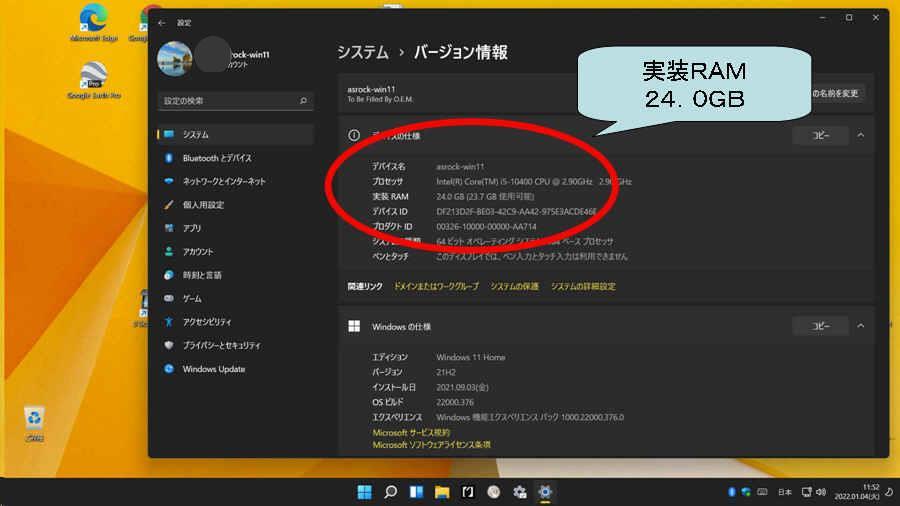Open the システム settings category
This screenshot has height=506, width=900.
(235, 134)
